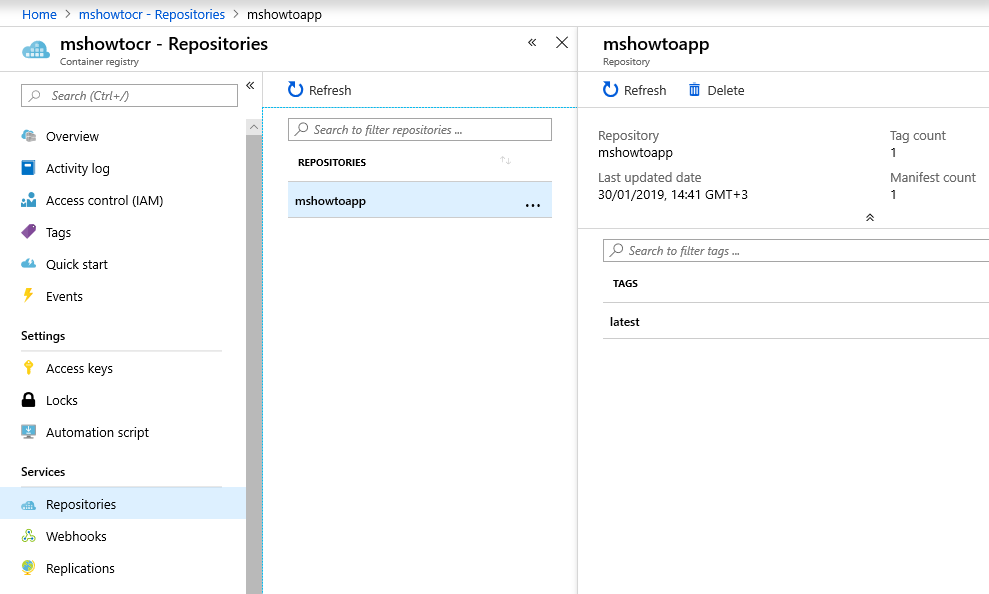Viewport: 989px width, 594px height.
Task: Click the magnifier icon in tags filter
Action: pyautogui.click(x=617, y=250)
